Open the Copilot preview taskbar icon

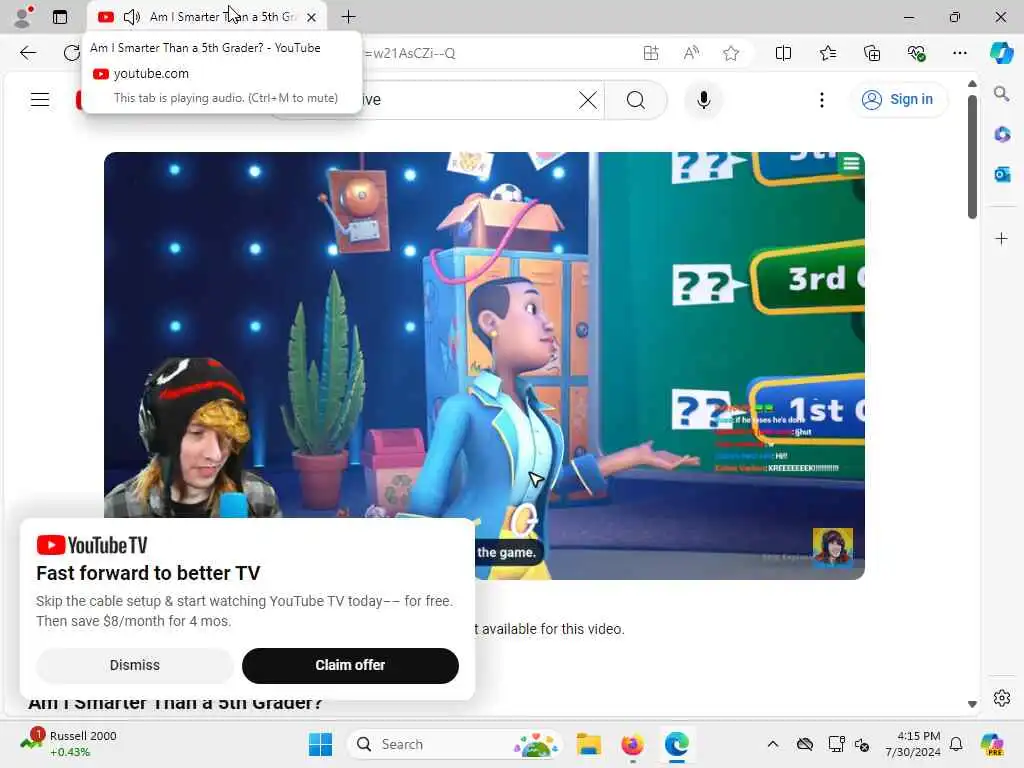(992, 744)
